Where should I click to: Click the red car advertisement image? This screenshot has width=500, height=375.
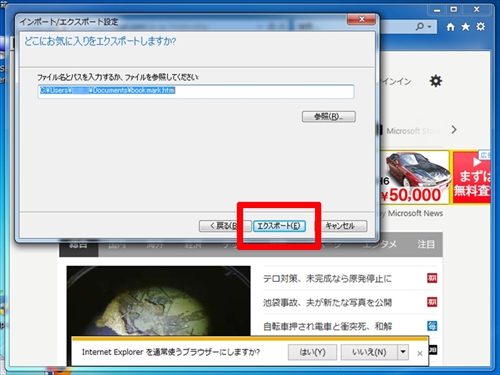(x=414, y=177)
